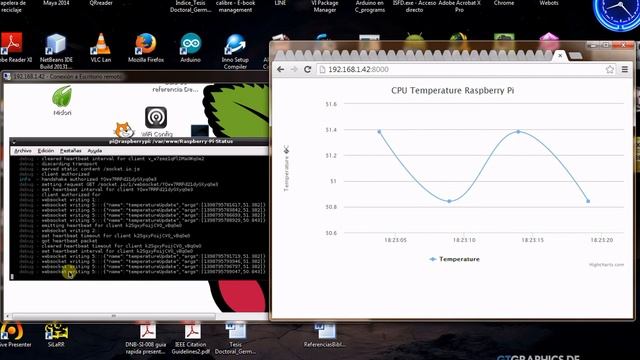Click remote desktop window title bar
Screen dimensions: 640x360
[135, 76]
